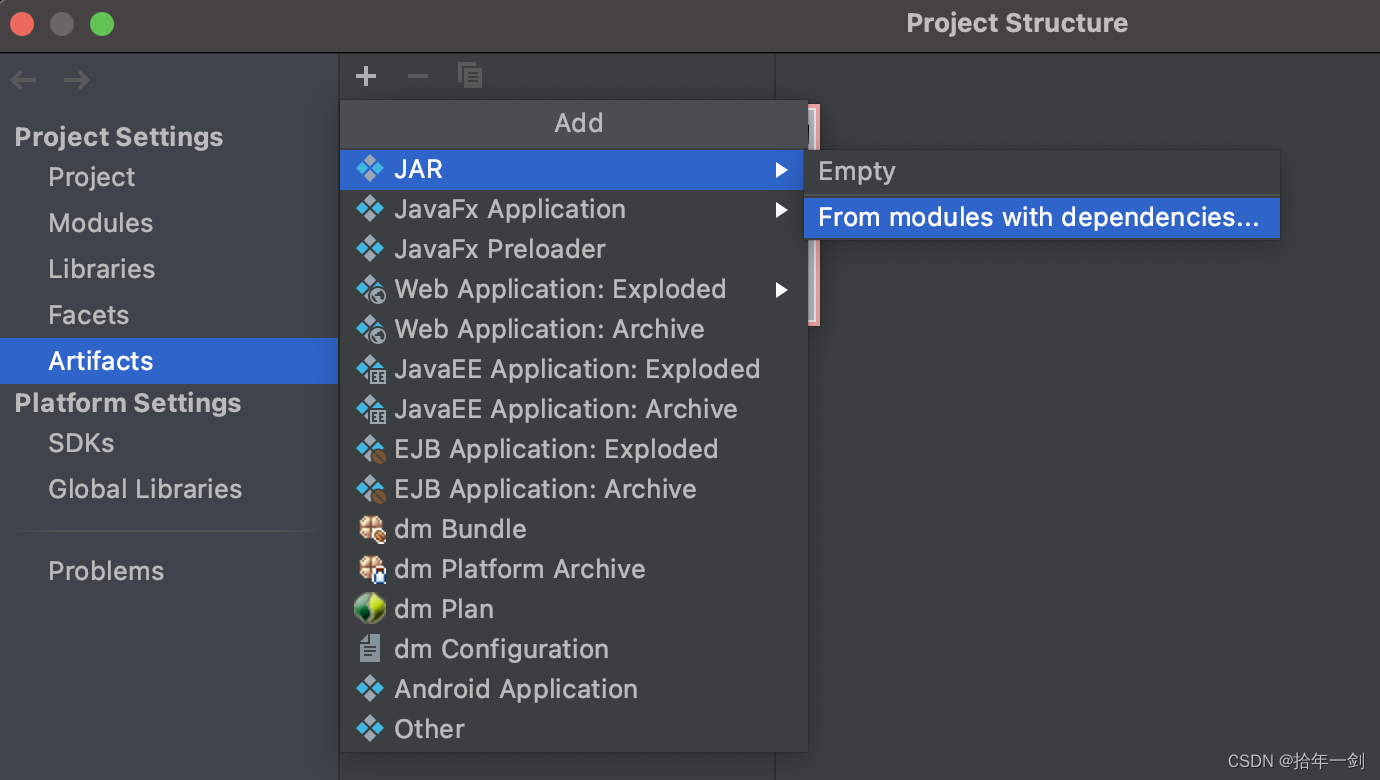Viewport: 1380px width, 780px height.
Task: Expand the JAR submenu arrow
Action: [783, 169]
